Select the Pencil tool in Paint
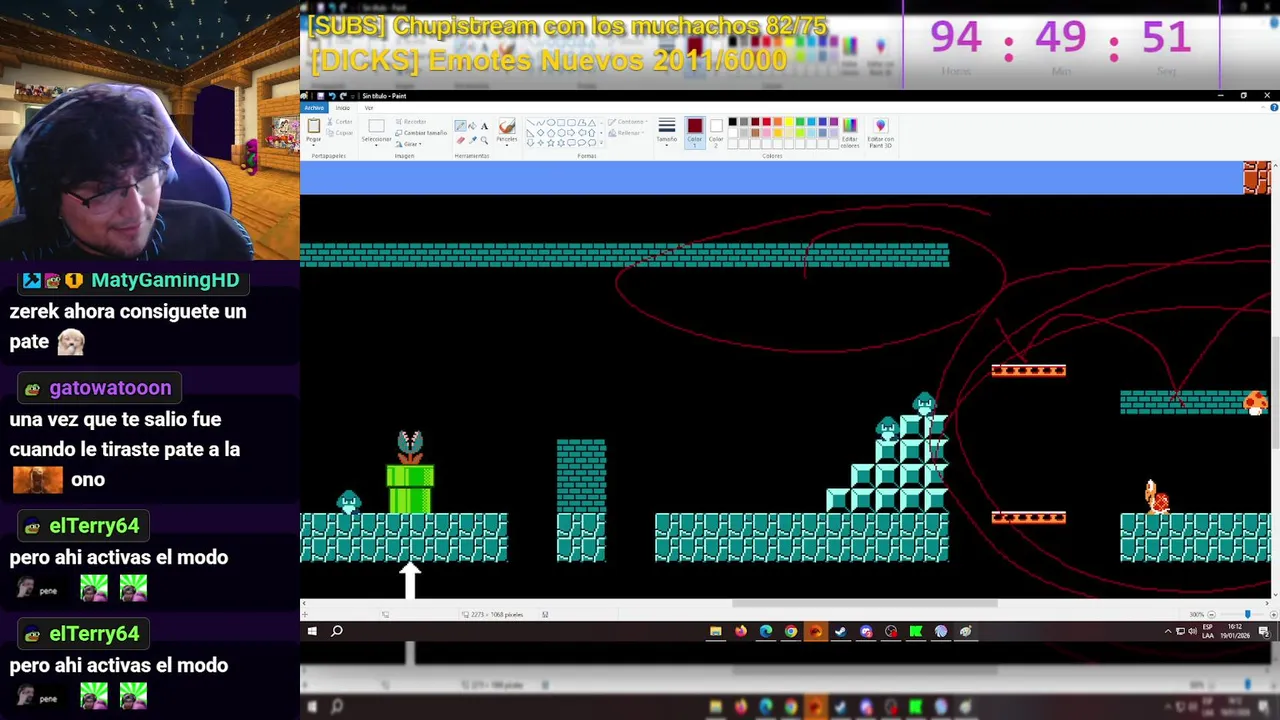1280x720 pixels. 460,126
